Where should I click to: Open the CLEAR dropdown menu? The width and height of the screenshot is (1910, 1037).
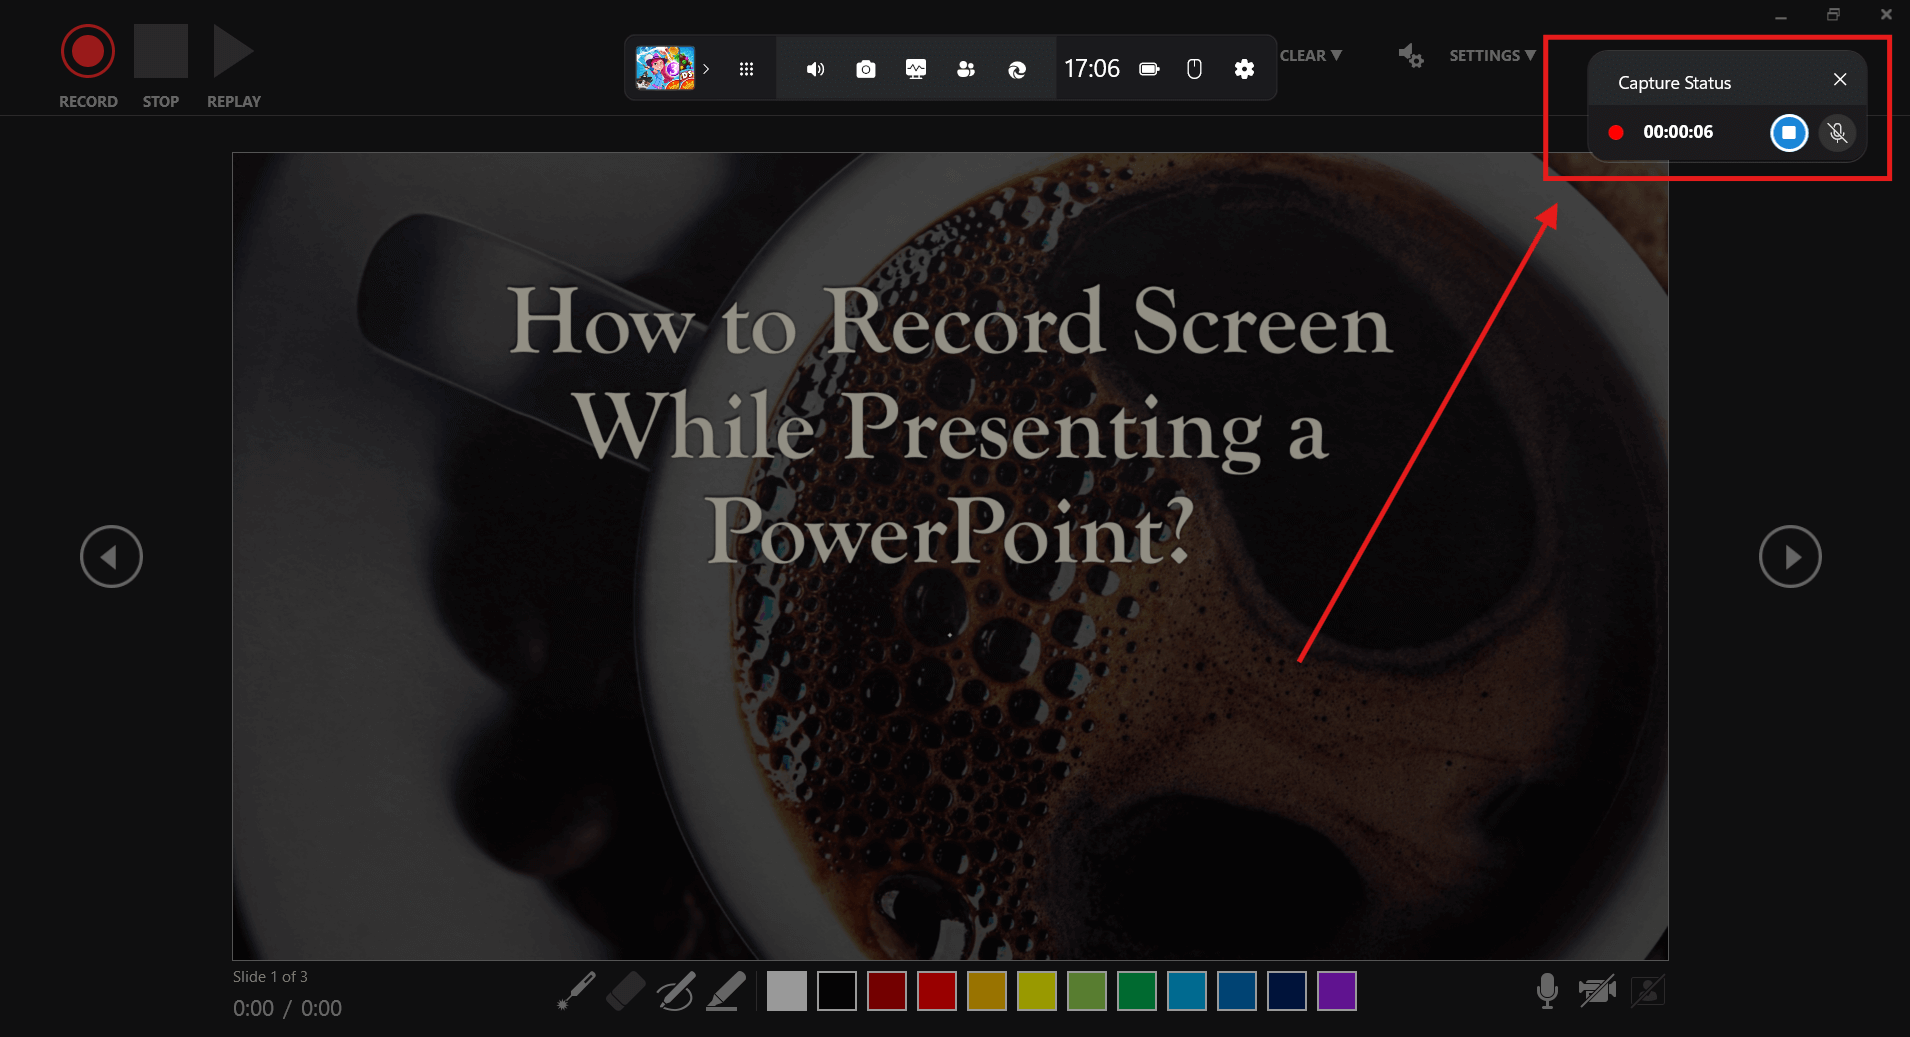click(x=1311, y=56)
